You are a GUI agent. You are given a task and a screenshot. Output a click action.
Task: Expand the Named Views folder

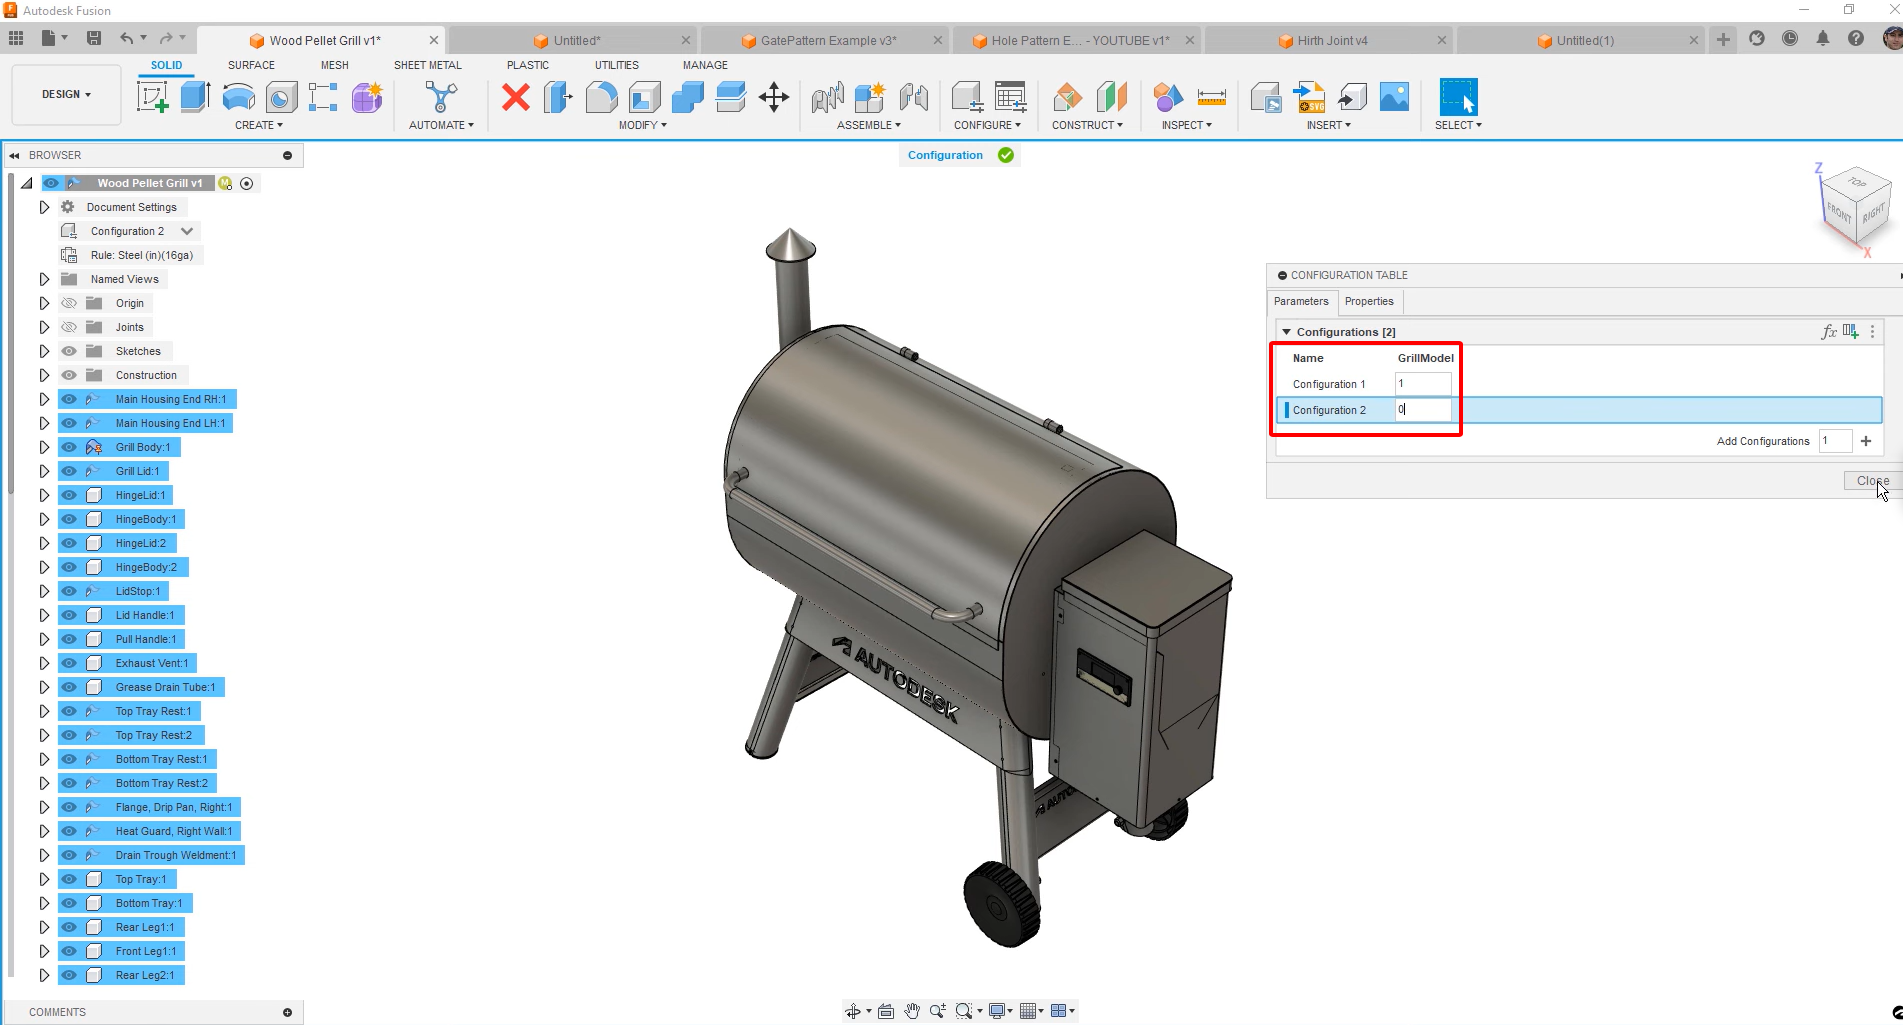point(44,279)
